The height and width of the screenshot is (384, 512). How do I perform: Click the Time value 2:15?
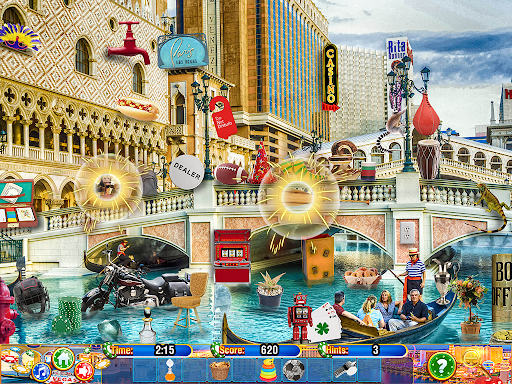click(165, 350)
